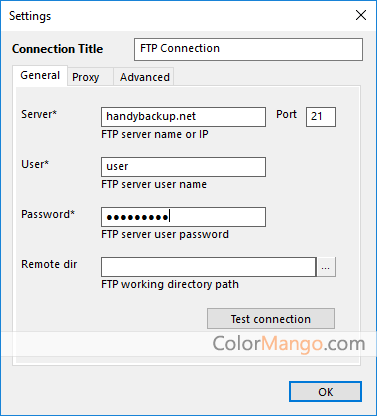Confirm settings with the OK button
This screenshot has height=416, width=377.
pyautogui.click(x=325, y=392)
